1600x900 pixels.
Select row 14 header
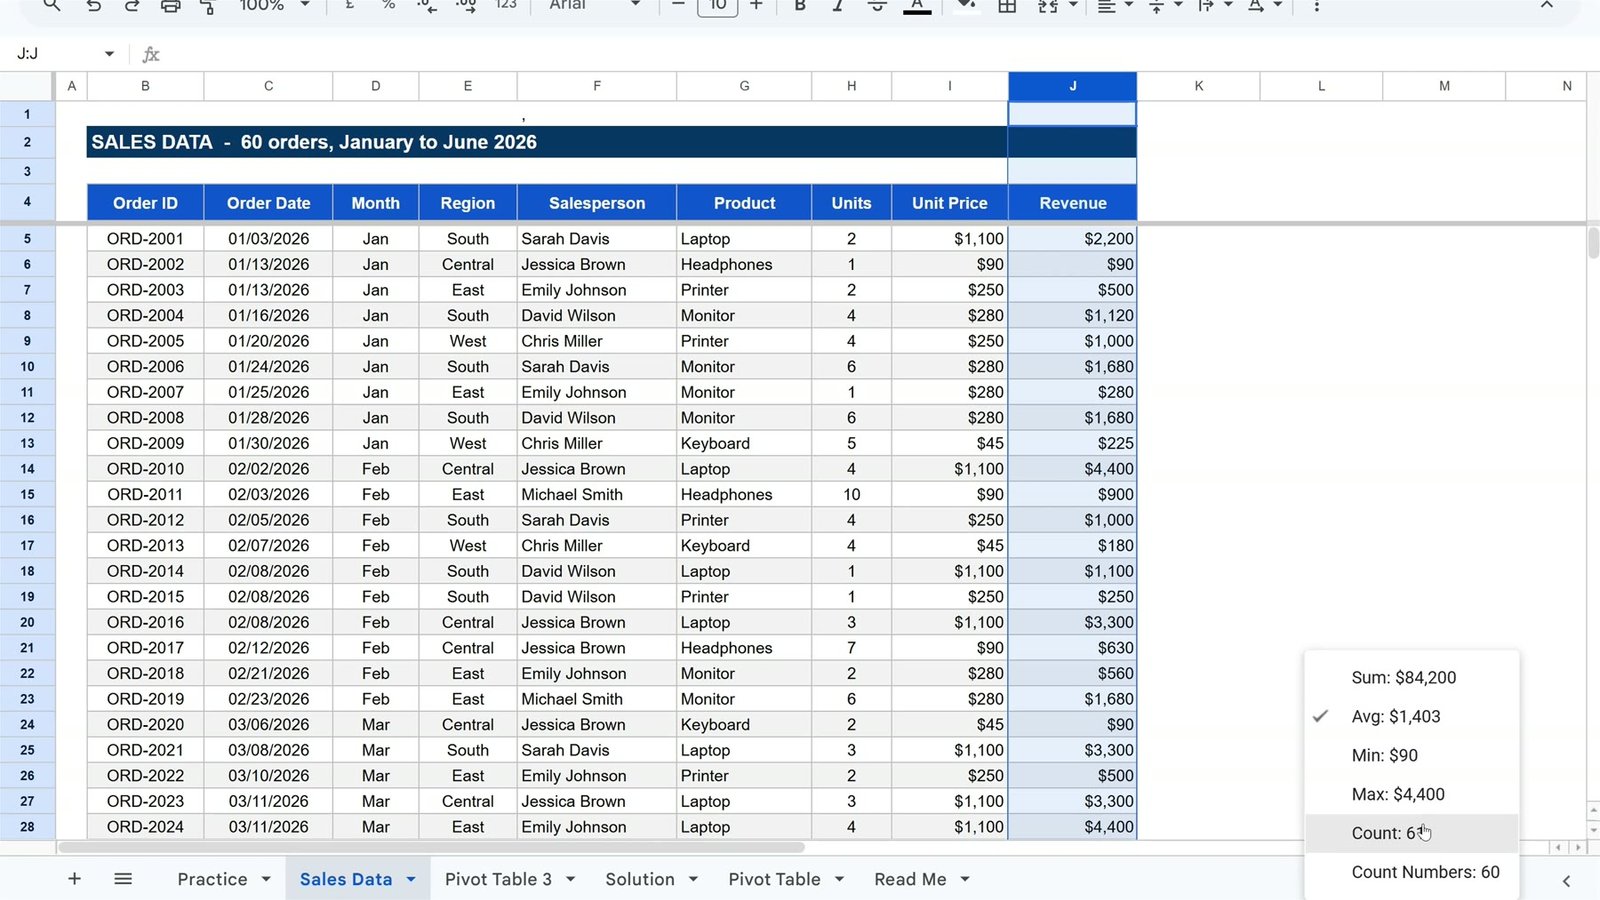(x=27, y=469)
